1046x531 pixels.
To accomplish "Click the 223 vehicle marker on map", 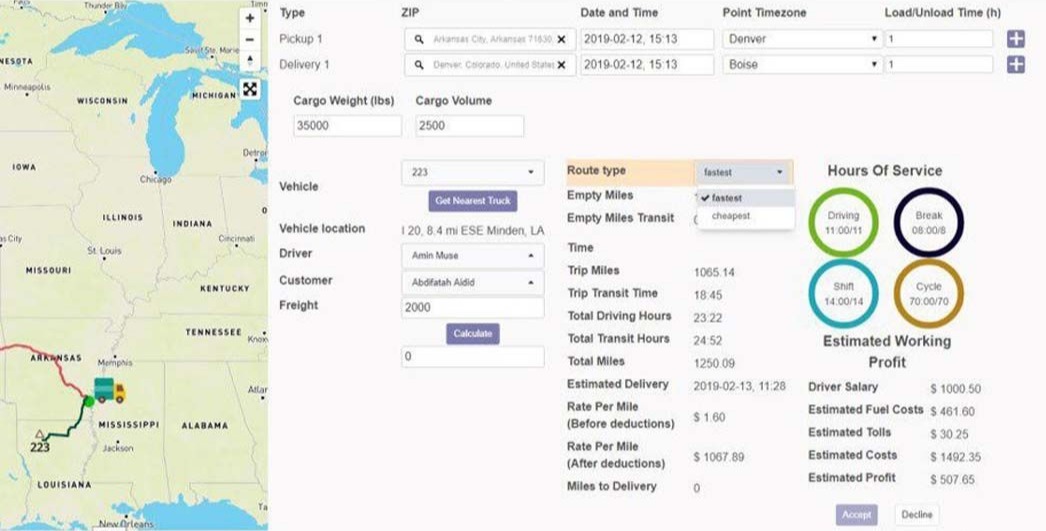I will (x=39, y=441).
